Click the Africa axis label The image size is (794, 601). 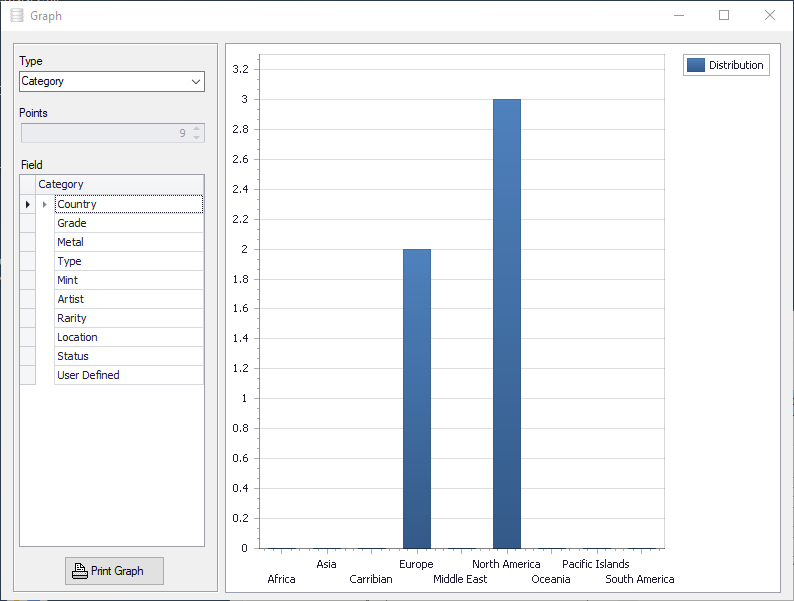point(281,579)
